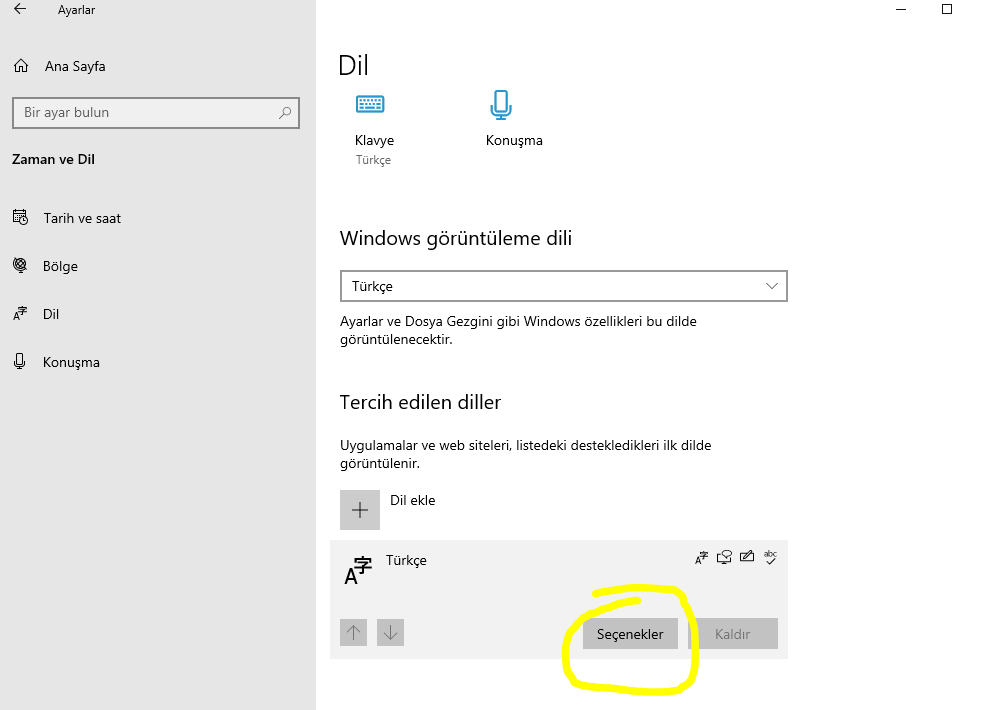Click inside the 'Bir ayar bulun' search field
The height and width of the screenshot is (710, 986).
[155, 113]
